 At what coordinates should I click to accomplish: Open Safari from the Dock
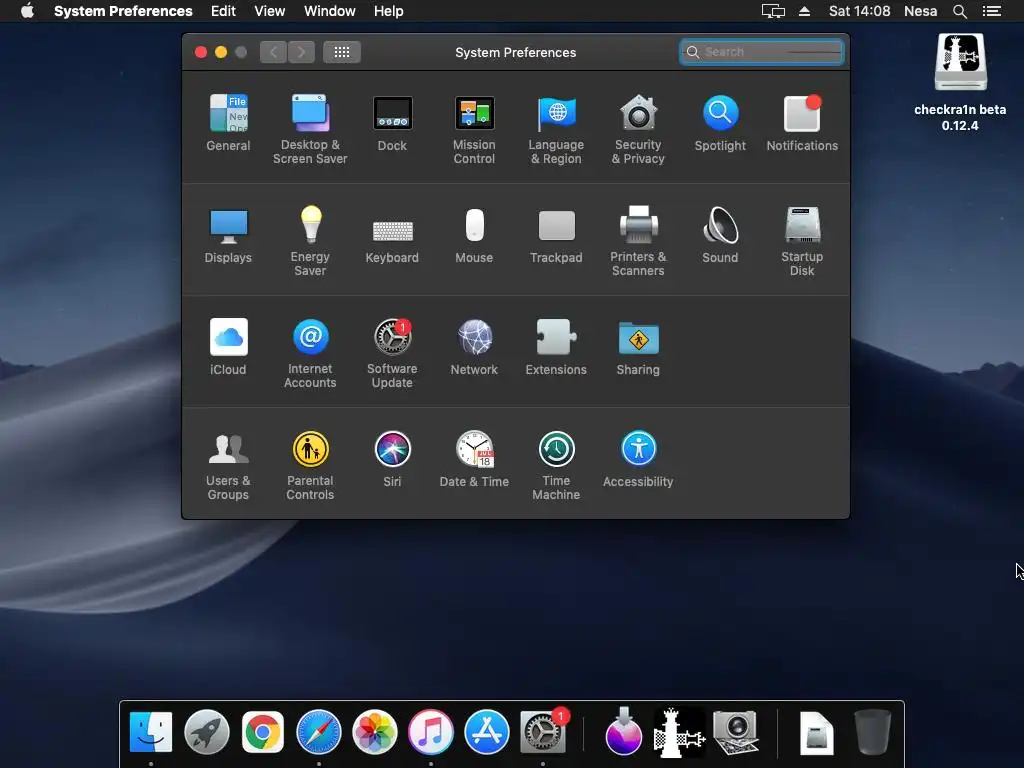tap(319, 732)
